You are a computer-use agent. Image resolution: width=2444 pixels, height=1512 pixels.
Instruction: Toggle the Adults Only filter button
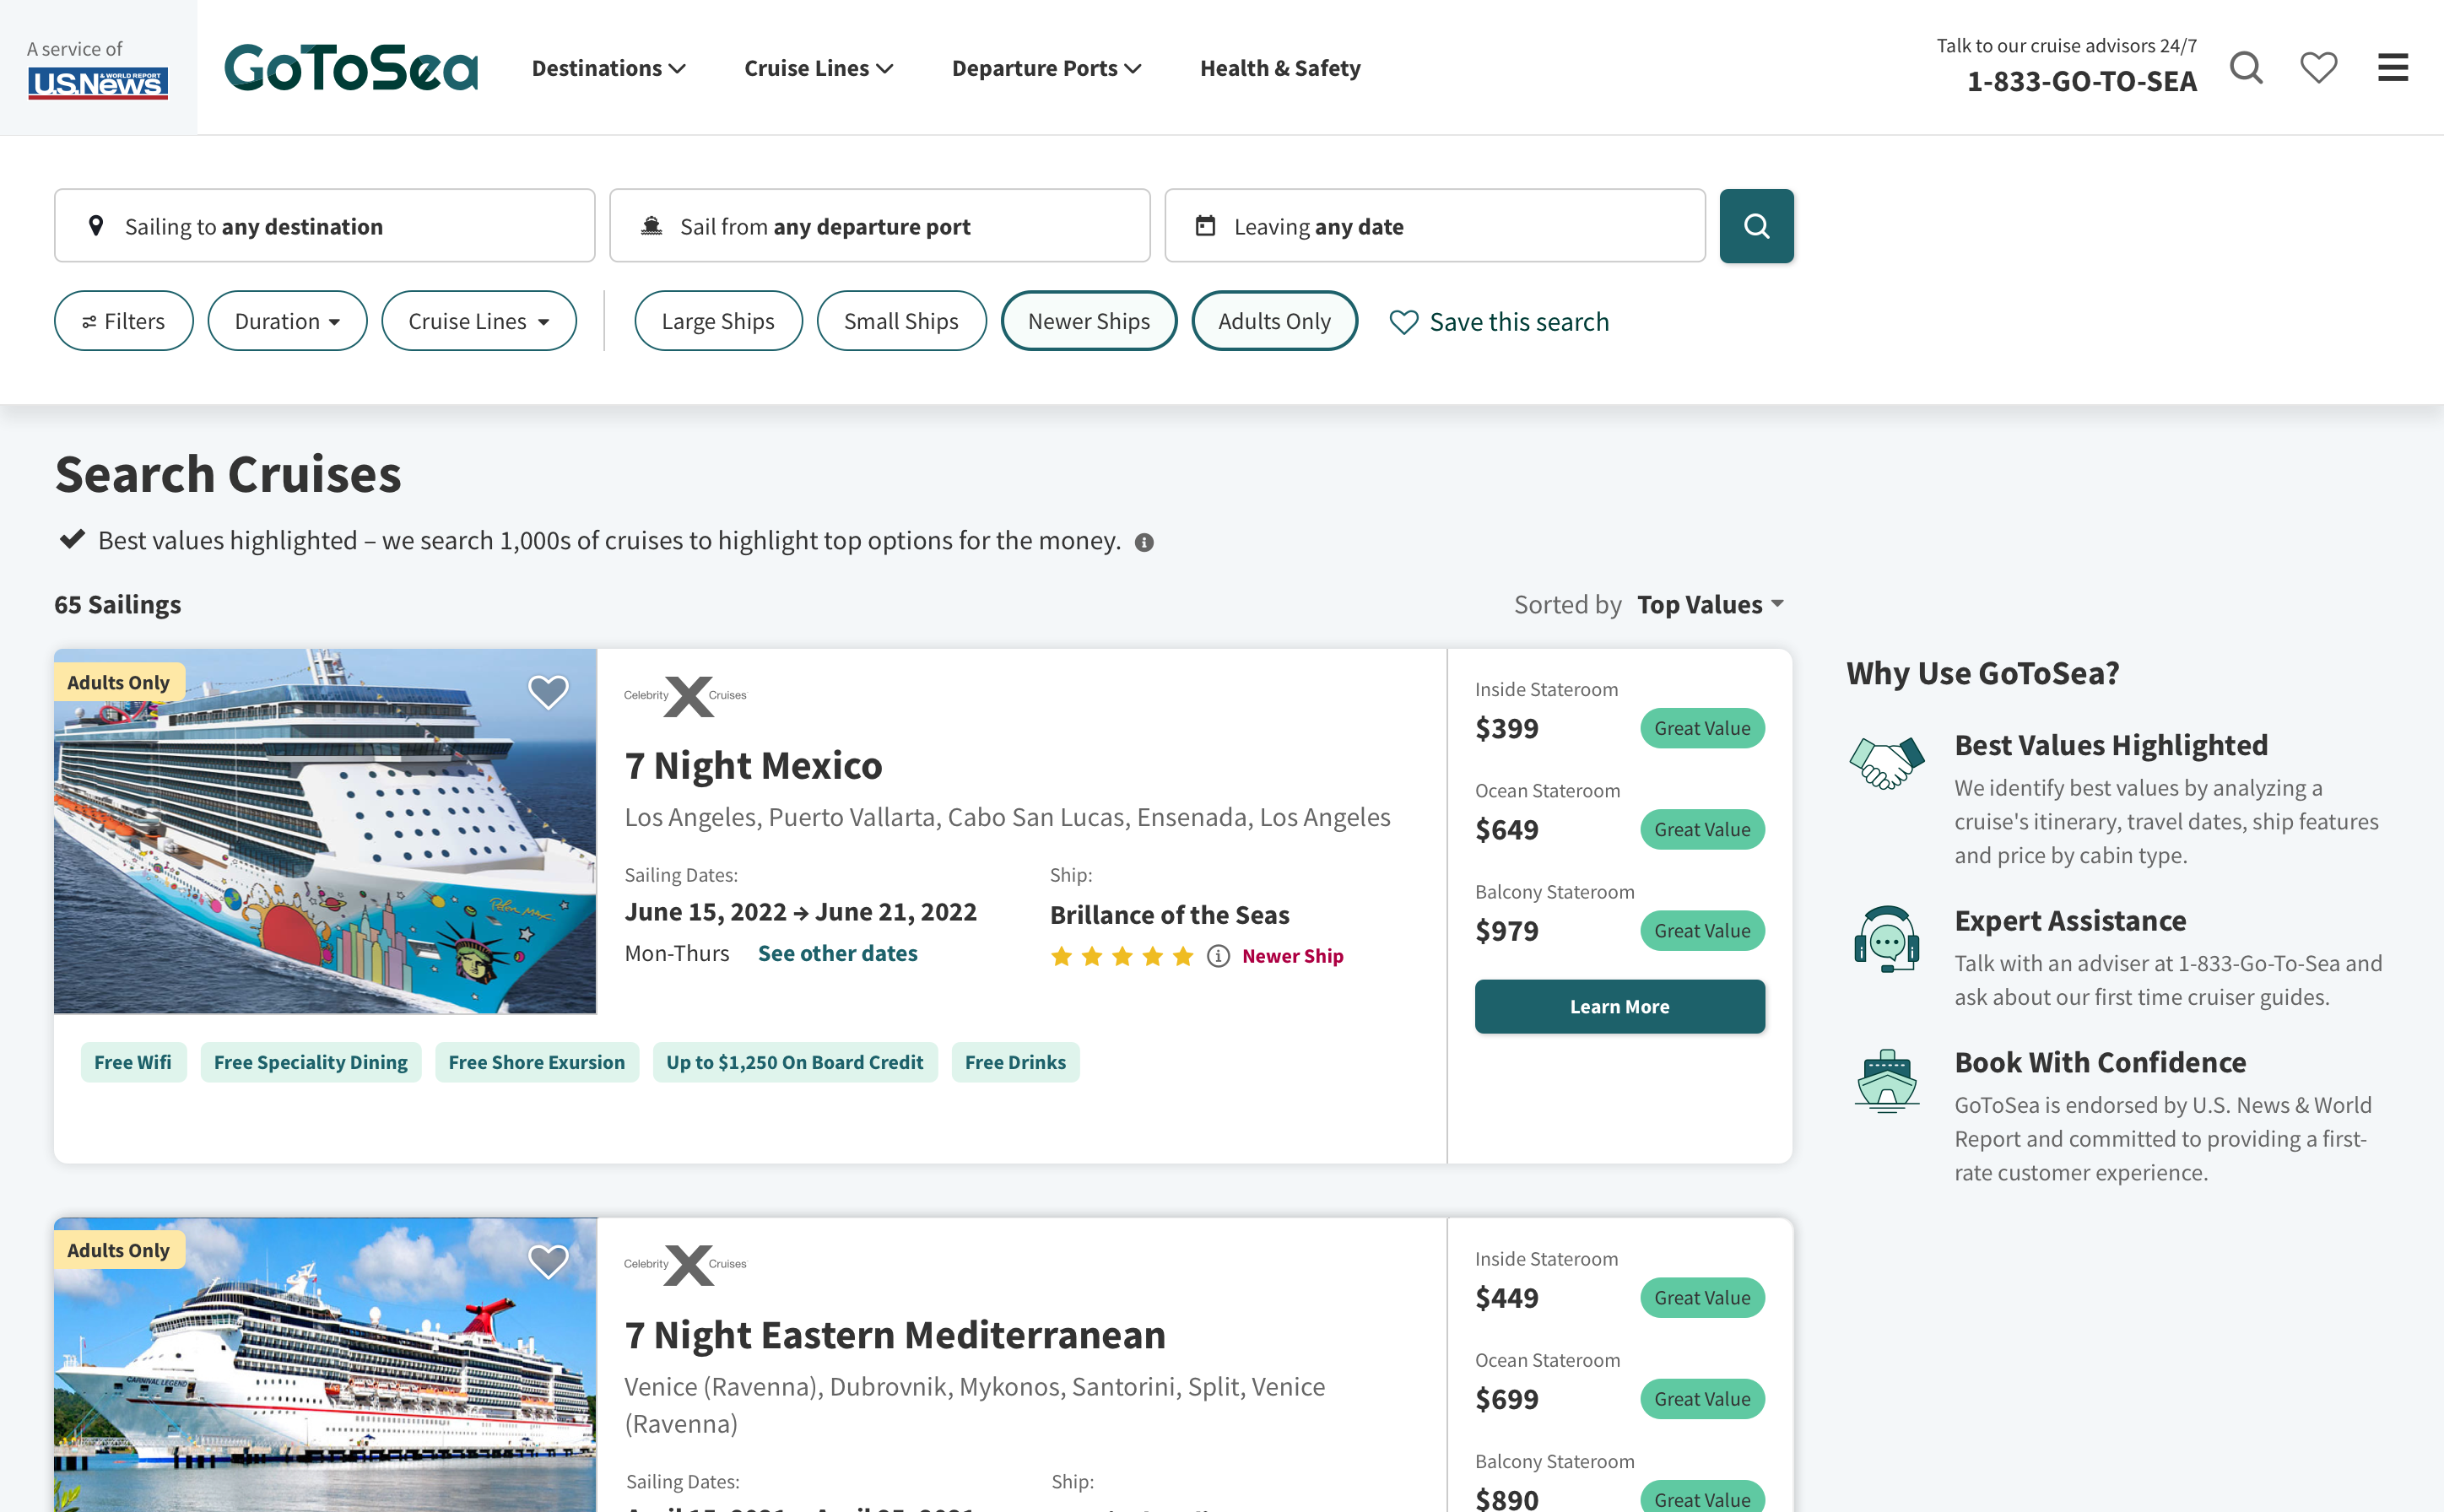pyautogui.click(x=1274, y=321)
